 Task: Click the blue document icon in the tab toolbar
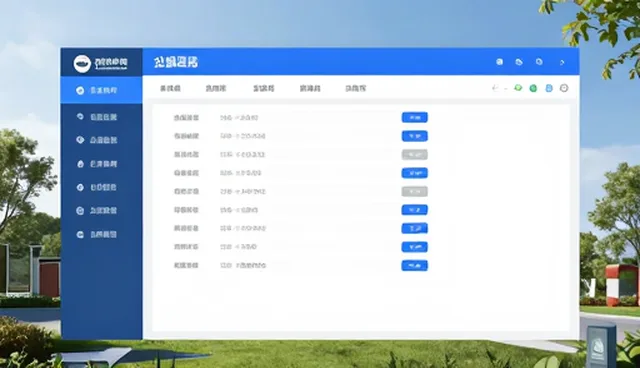point(549,88)
